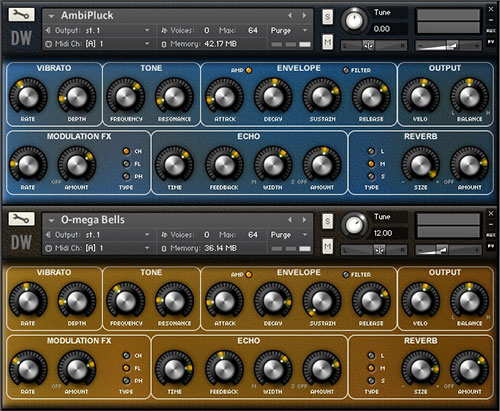This screenshot has height=411, width=500.
Task: Mute the O-mega Bells instrument
Action: 327,246
